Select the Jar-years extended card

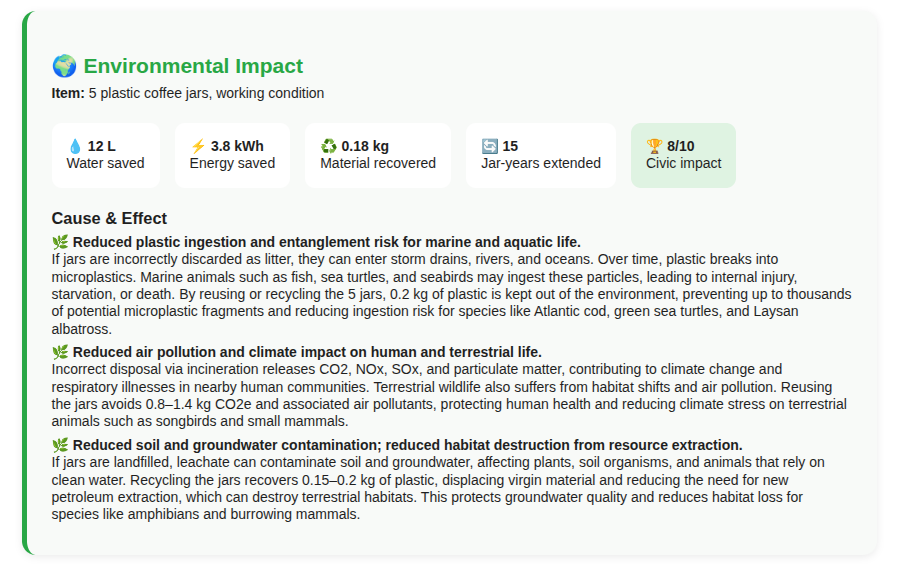tap(541, 155)
